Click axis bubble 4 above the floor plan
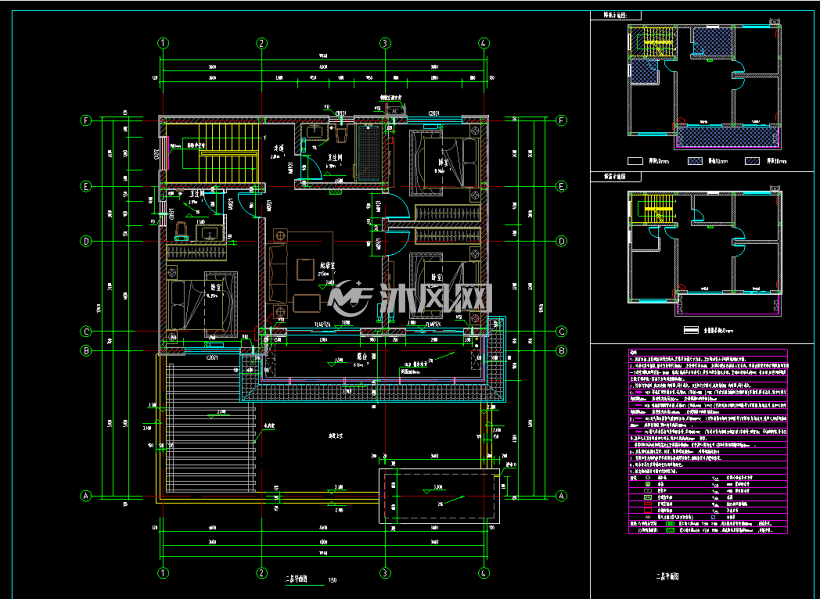Viewport: 820px width, 599px height. [x=484, y=43]
